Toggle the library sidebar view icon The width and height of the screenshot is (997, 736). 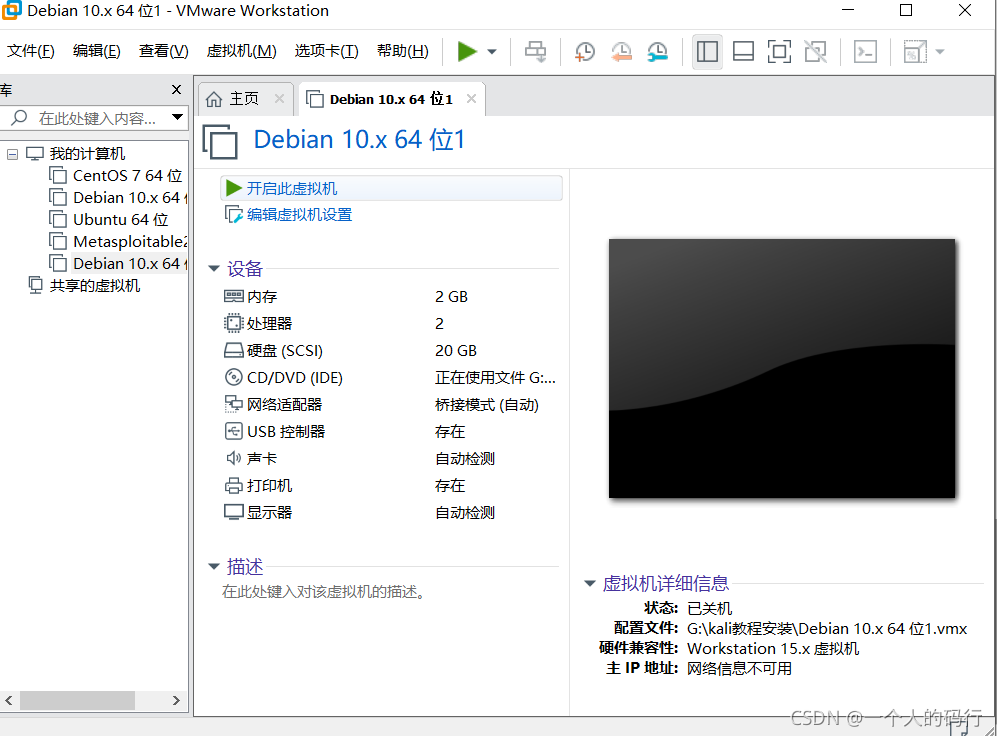707,51
